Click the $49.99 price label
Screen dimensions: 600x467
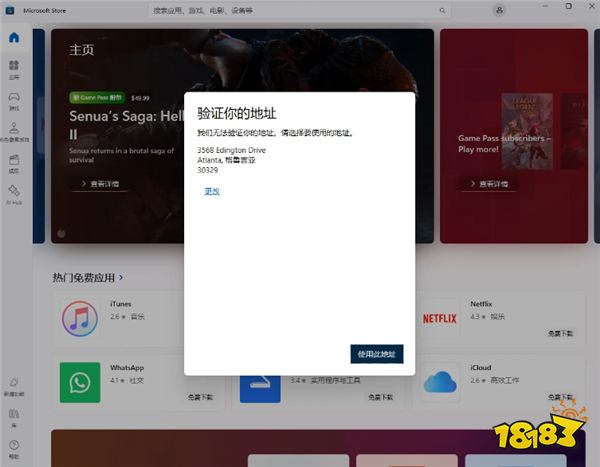coord(140,98)
